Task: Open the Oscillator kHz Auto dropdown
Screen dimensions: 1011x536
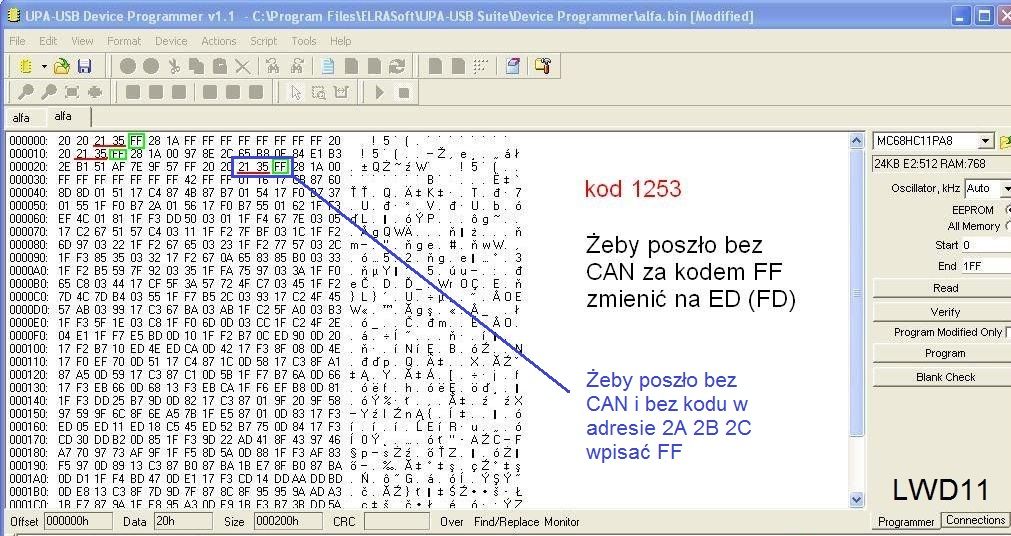Action: [1005, 188]
